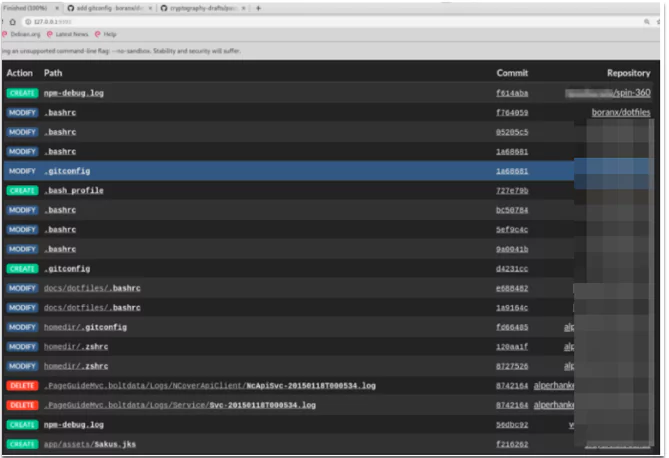Open commit f614aba

pyautogui.click(x=512, y=93)
